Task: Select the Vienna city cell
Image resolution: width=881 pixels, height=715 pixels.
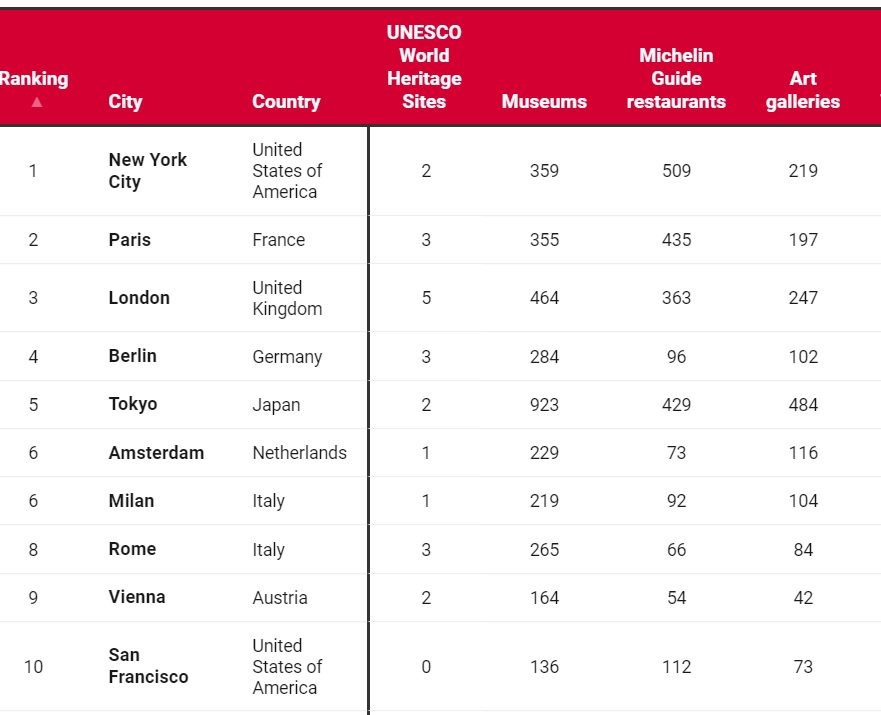Action: [x=137, y=597]
